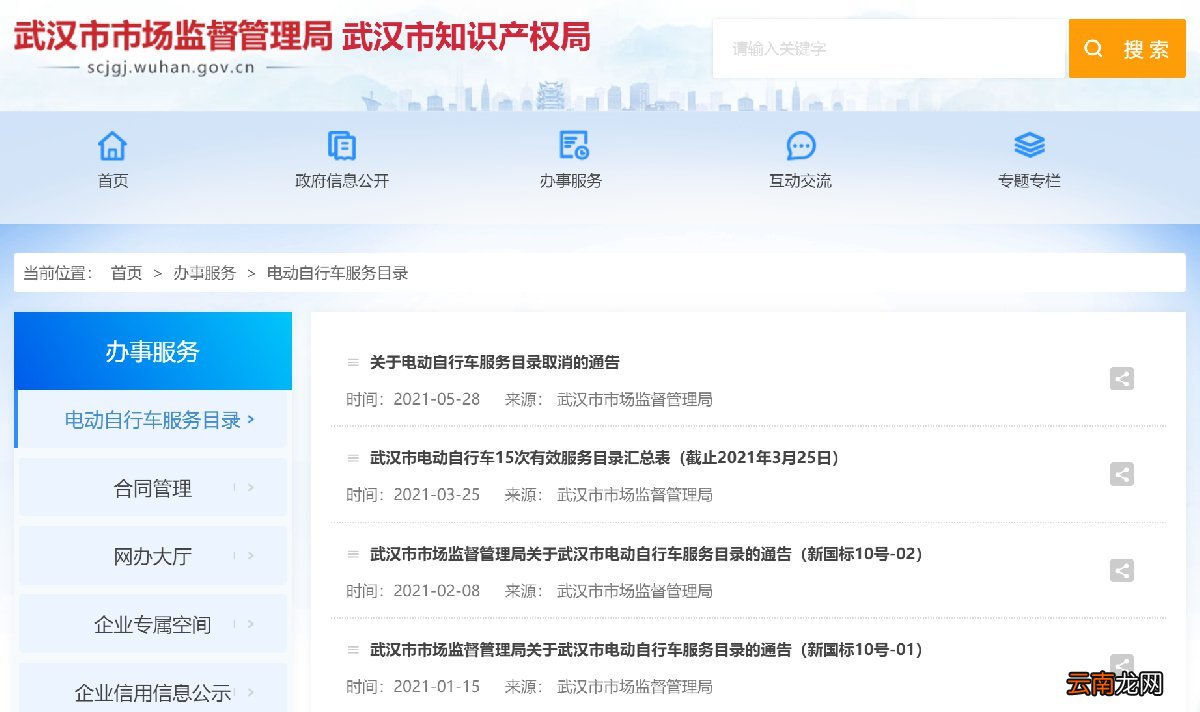
Task: Click list icon before 关于电动自行车服务目录取消的通告
Action: pos(353,362)
